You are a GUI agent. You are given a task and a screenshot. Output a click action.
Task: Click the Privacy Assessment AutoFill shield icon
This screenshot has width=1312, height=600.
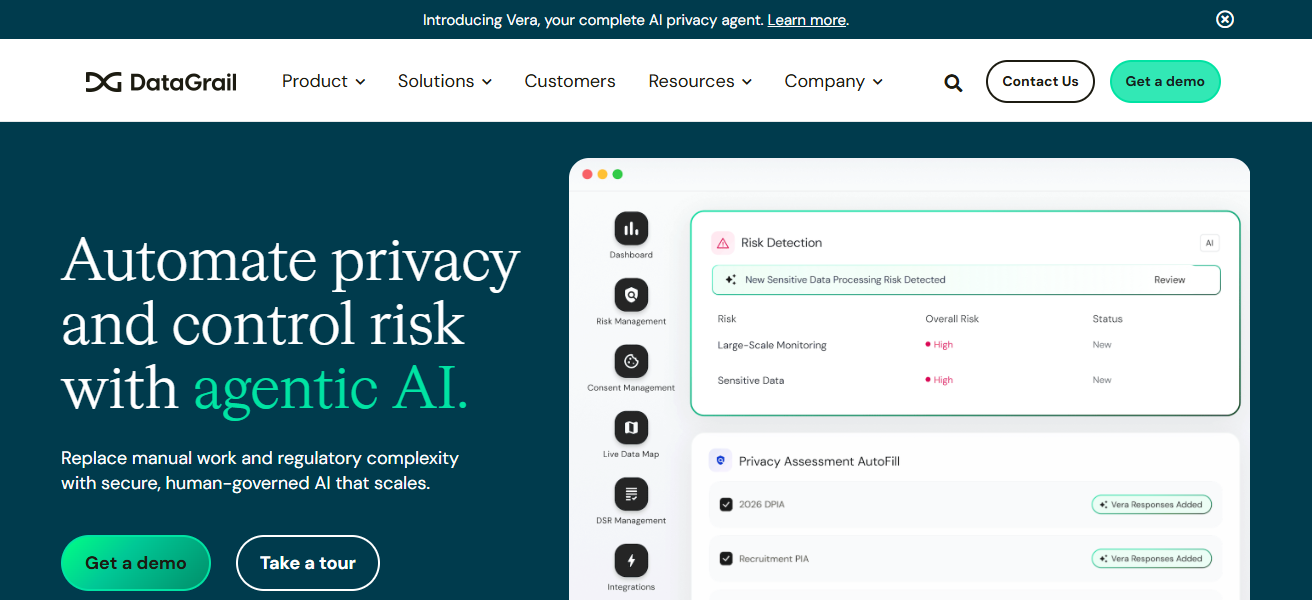720,461
